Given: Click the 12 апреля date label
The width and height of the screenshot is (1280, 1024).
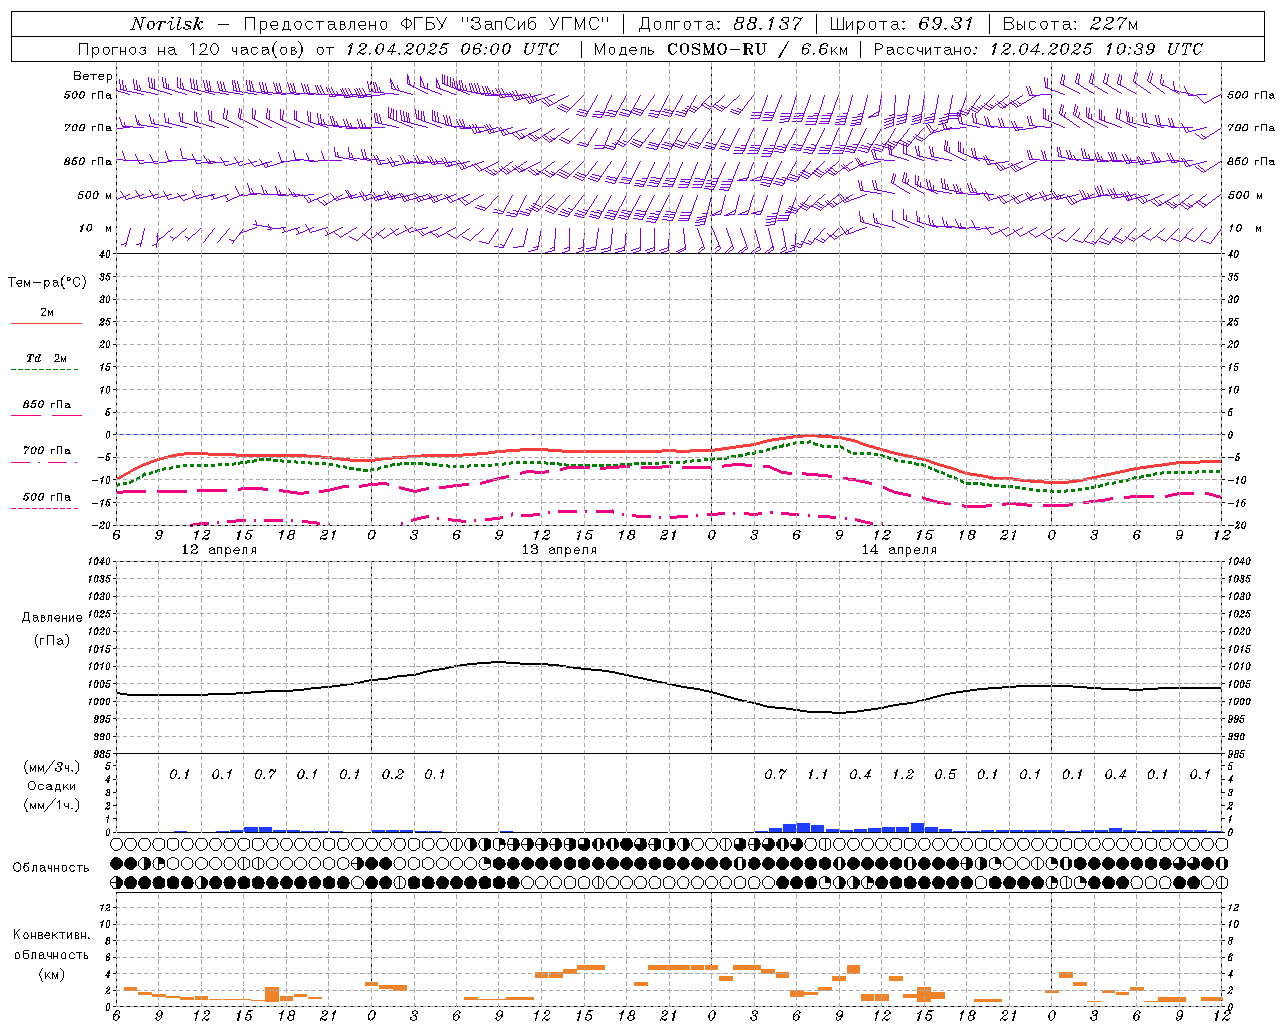Looking at the screenshot, I should coord(219,550).
